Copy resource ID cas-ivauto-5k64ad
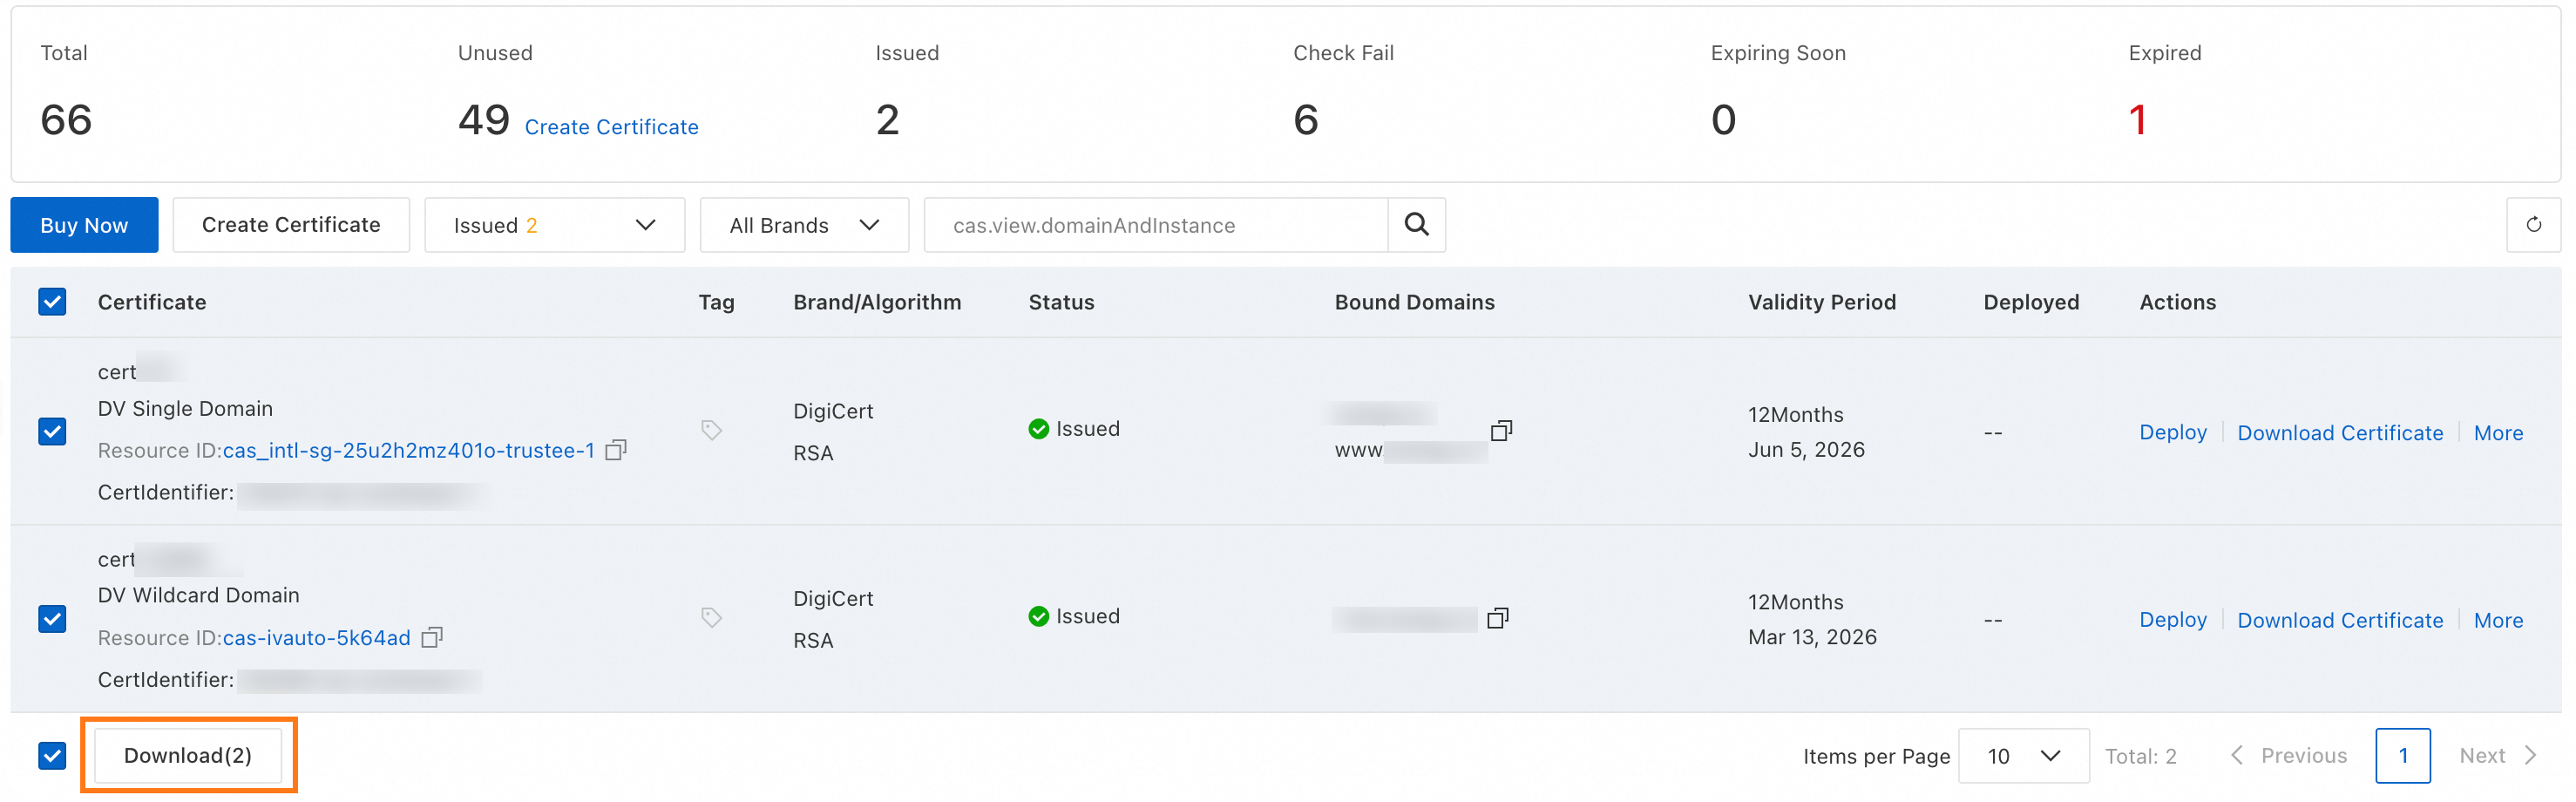This screenshot has height=802, width=2576. (x=432, y=637)
